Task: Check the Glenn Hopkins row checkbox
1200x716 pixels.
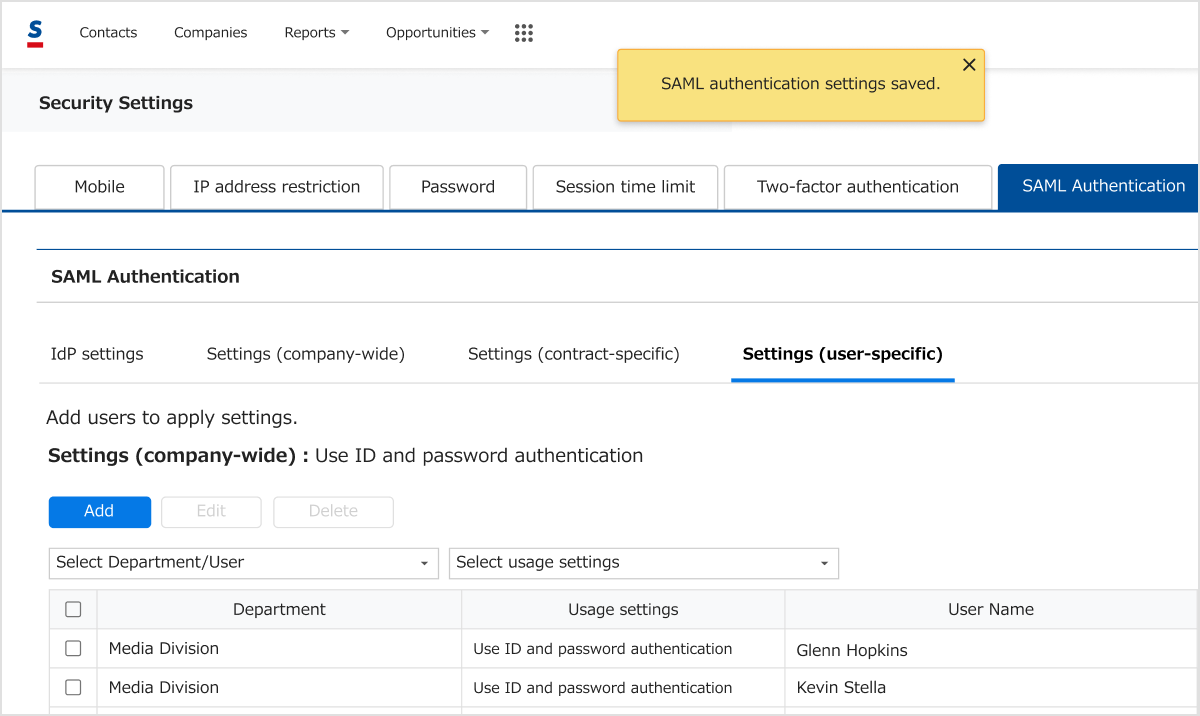Action: 73,649
